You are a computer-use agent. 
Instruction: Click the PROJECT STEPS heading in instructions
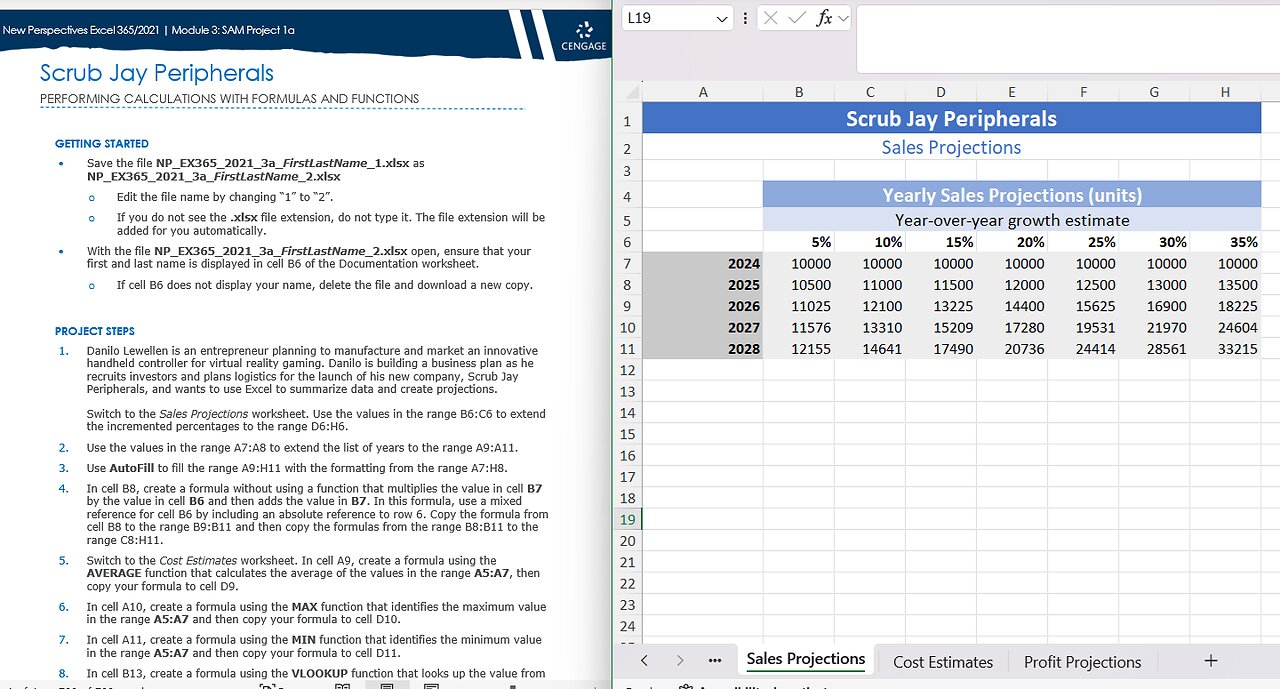coord(95,331)
